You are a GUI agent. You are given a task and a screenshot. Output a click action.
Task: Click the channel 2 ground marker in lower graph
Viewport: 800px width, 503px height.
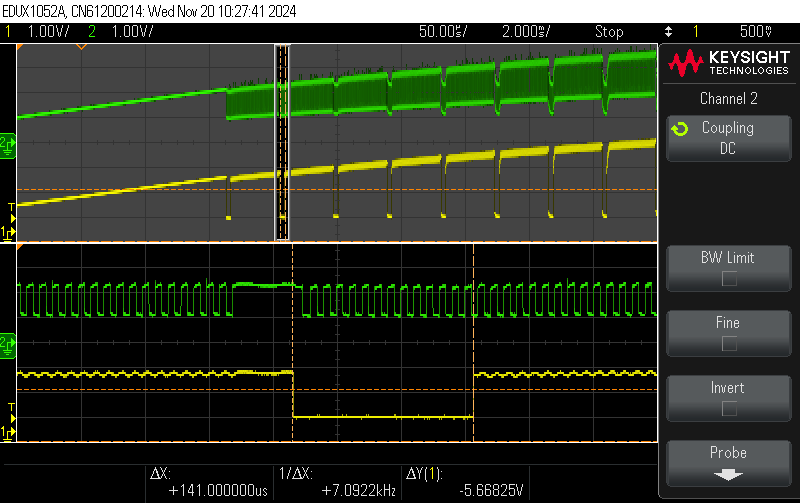pos(7,346)
